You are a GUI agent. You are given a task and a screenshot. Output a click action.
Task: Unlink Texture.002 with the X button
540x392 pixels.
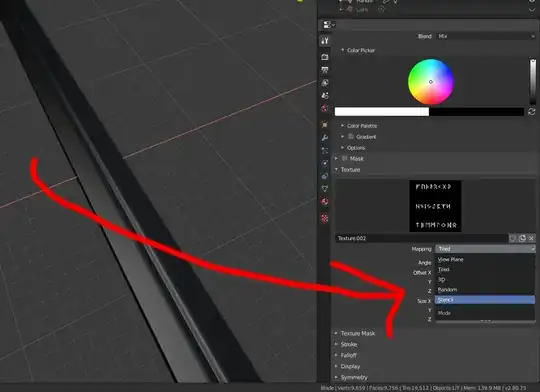click(x=531, y=238)
